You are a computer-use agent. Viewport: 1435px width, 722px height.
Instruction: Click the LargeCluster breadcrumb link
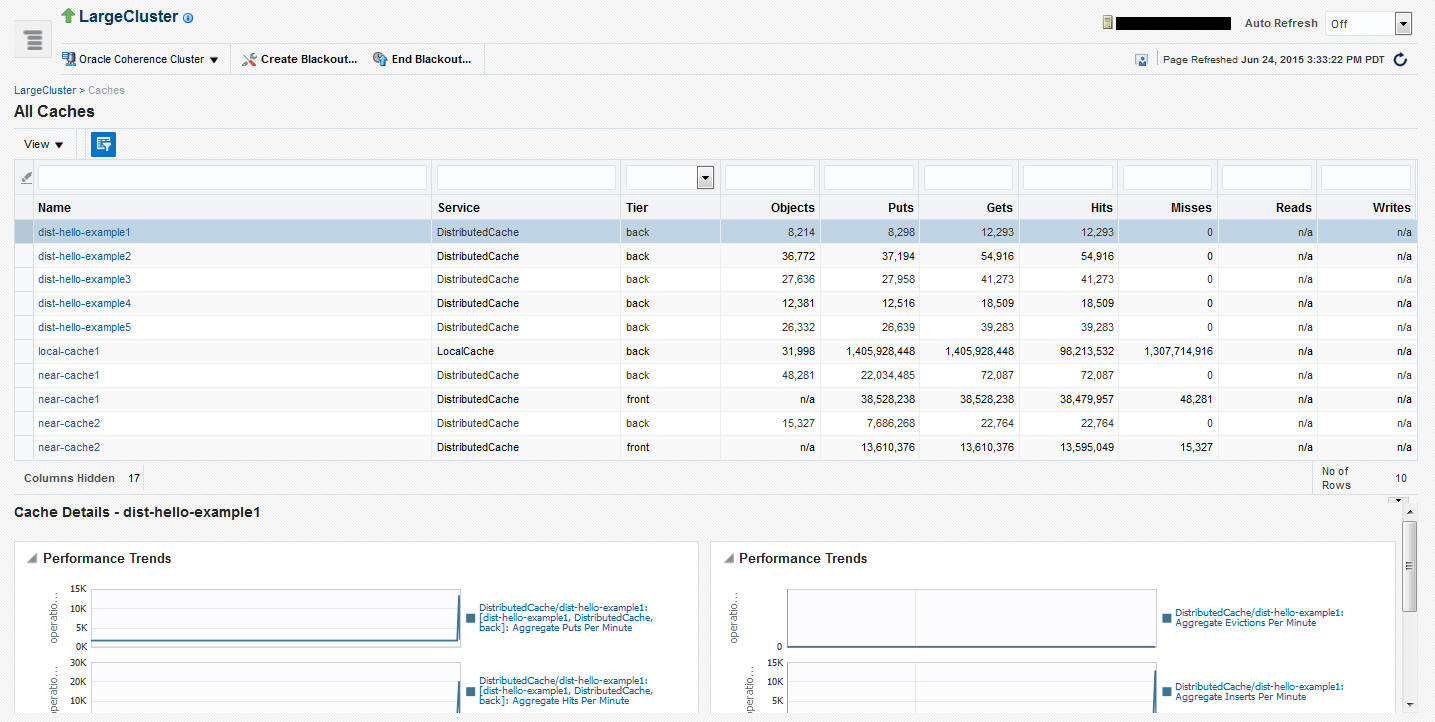44,90
